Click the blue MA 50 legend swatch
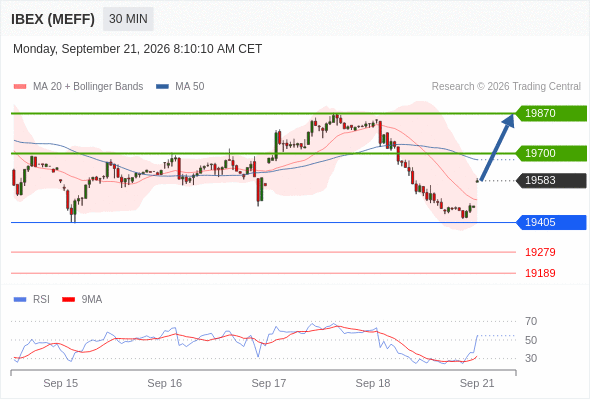 tap(162, 87)
